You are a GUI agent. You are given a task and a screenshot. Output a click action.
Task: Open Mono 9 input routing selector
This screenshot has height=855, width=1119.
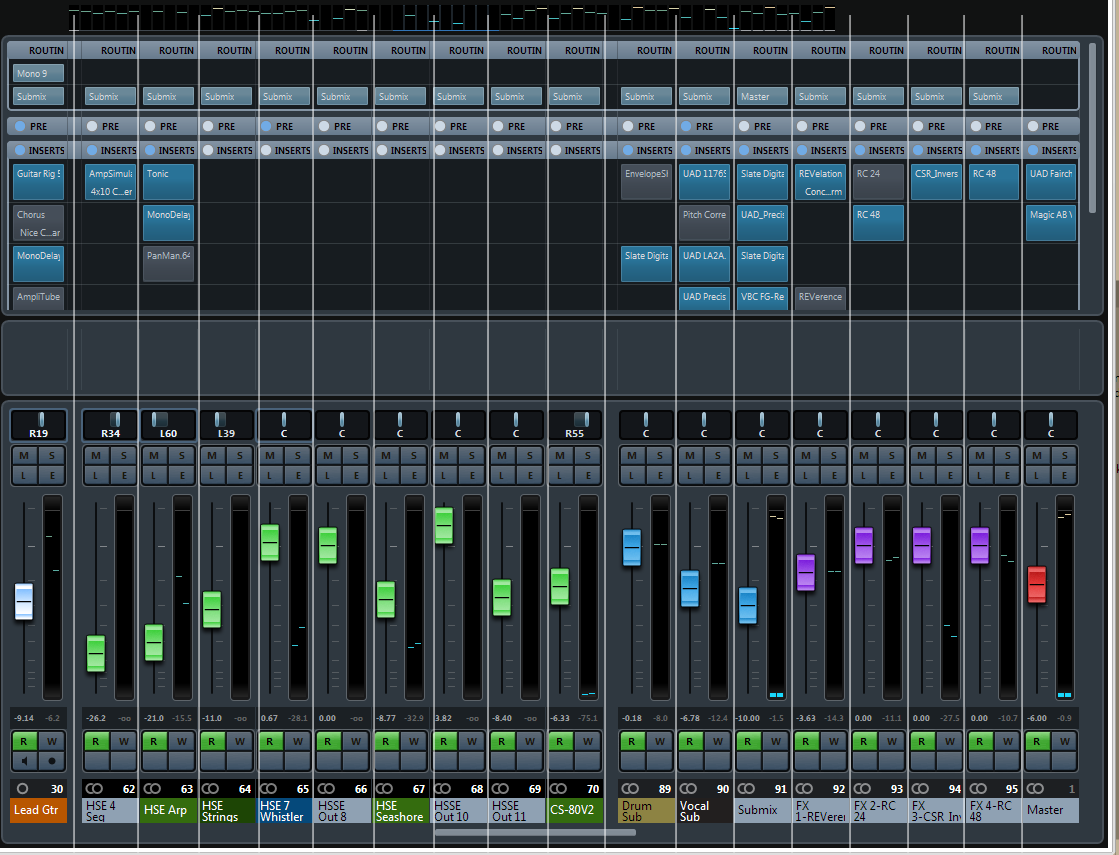[38, 73]
